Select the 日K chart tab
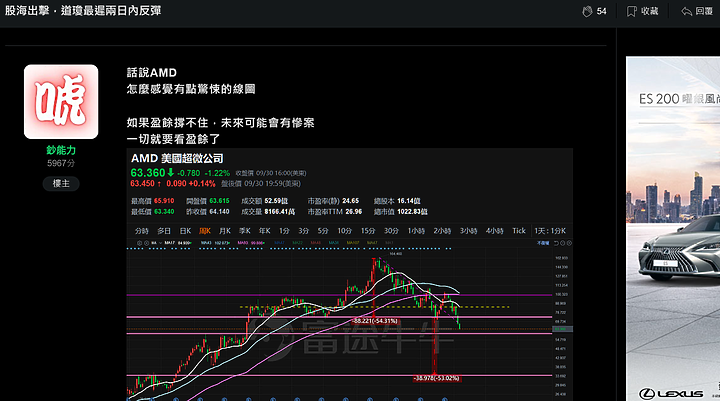720x401 pixels. point(185,231)
